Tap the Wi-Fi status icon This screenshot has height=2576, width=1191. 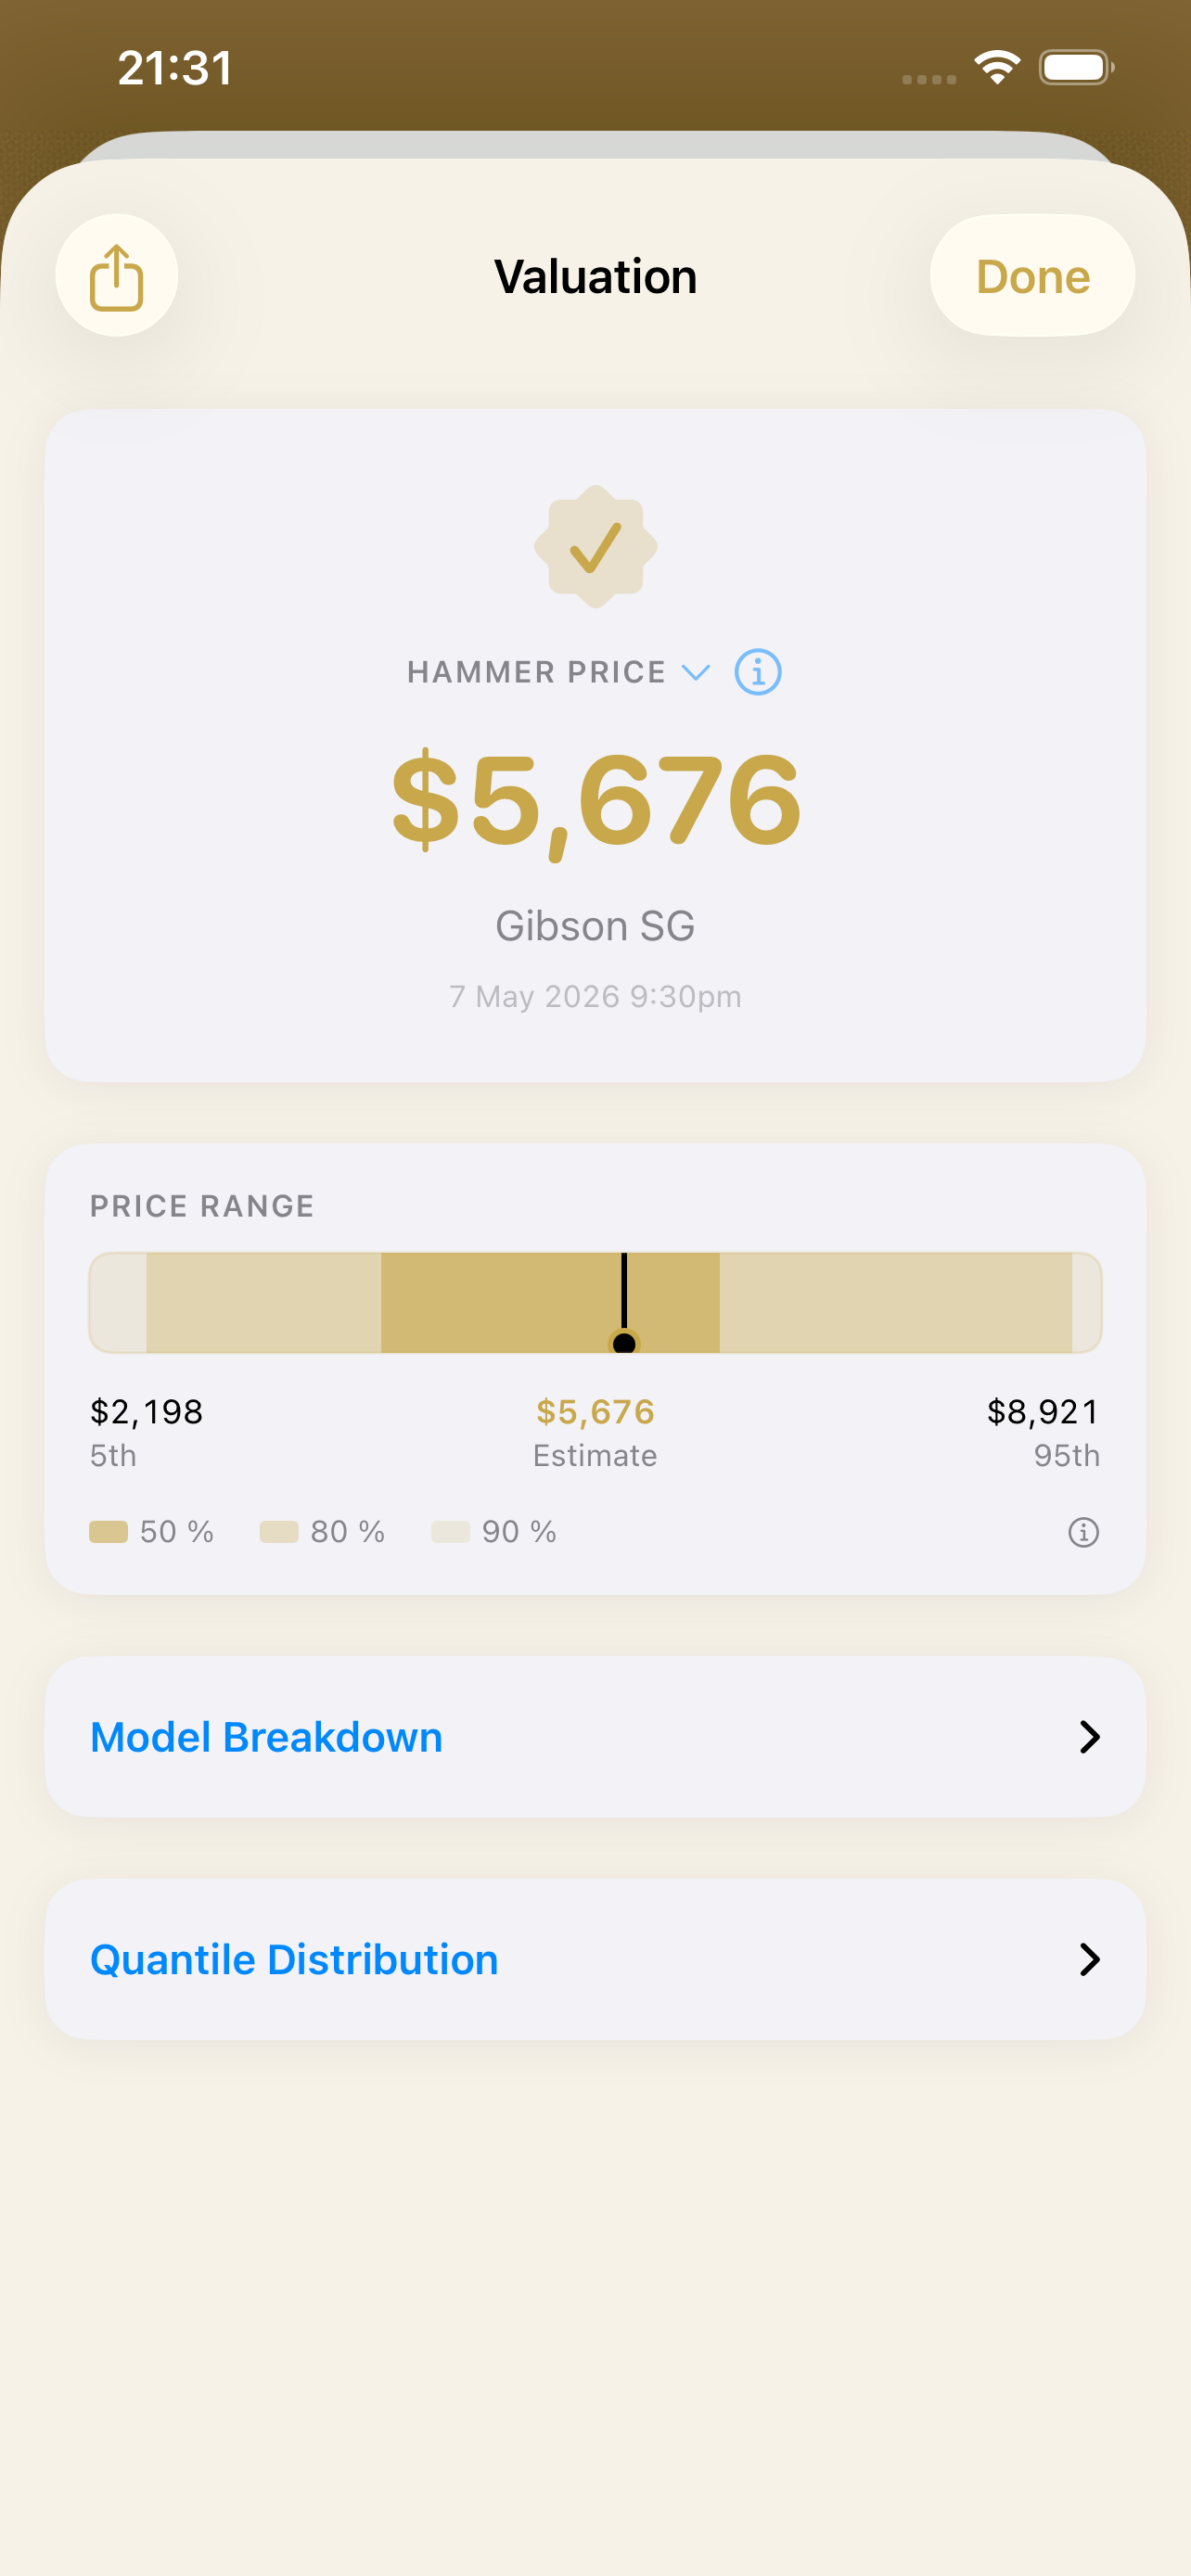pos(997,68)
